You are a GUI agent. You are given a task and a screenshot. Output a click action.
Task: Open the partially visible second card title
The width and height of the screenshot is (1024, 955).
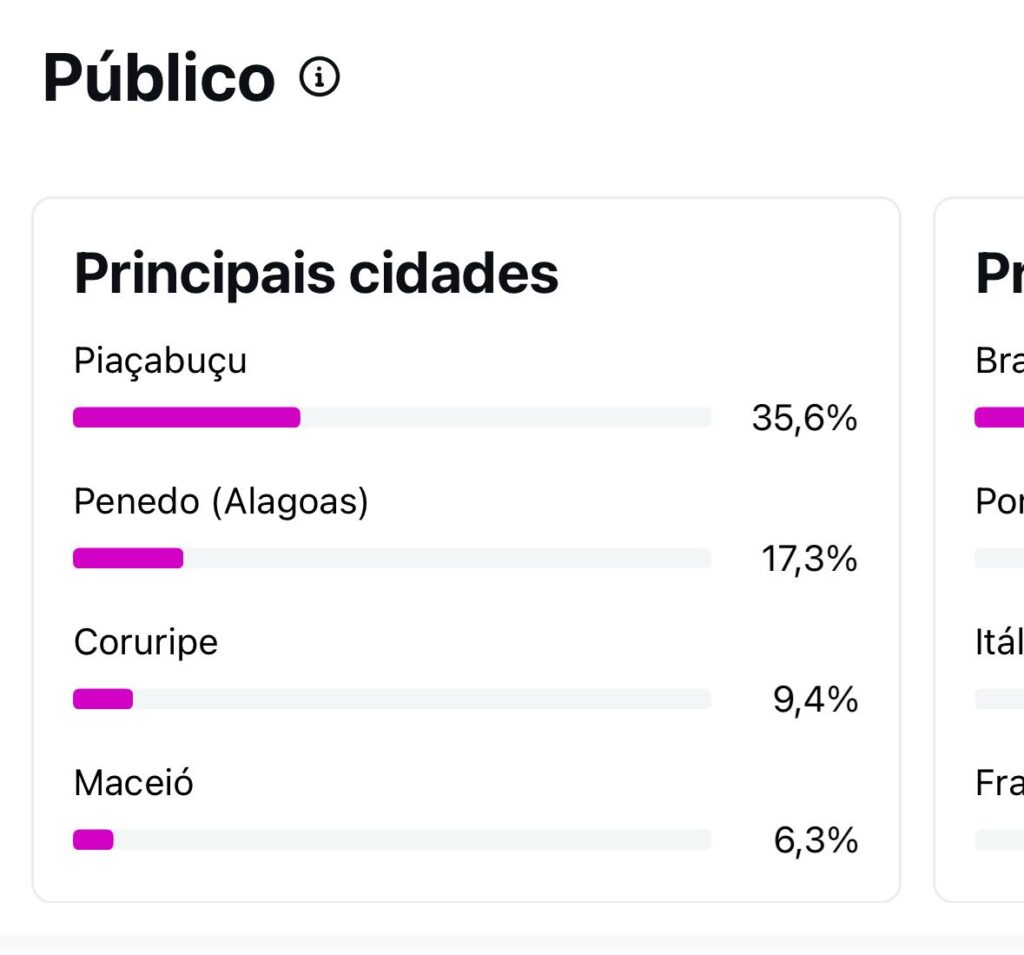pyautogui.click(x=999, y=273)
